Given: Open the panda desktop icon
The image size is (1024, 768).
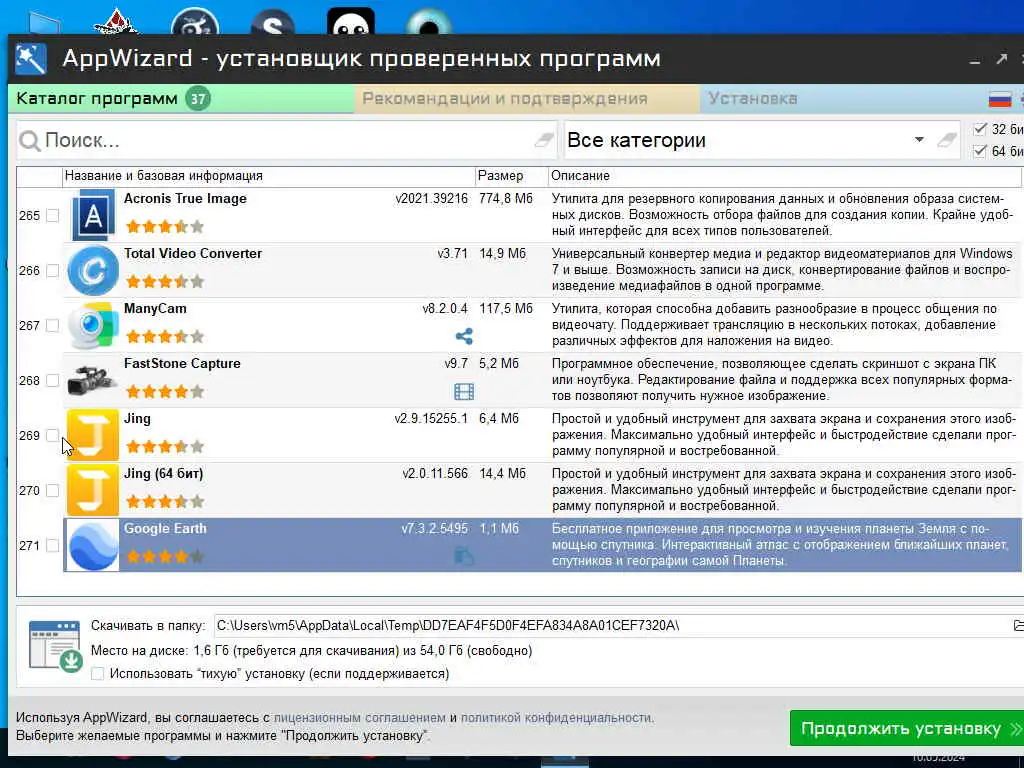Looking at the screenshot, I should coord(351,22).
